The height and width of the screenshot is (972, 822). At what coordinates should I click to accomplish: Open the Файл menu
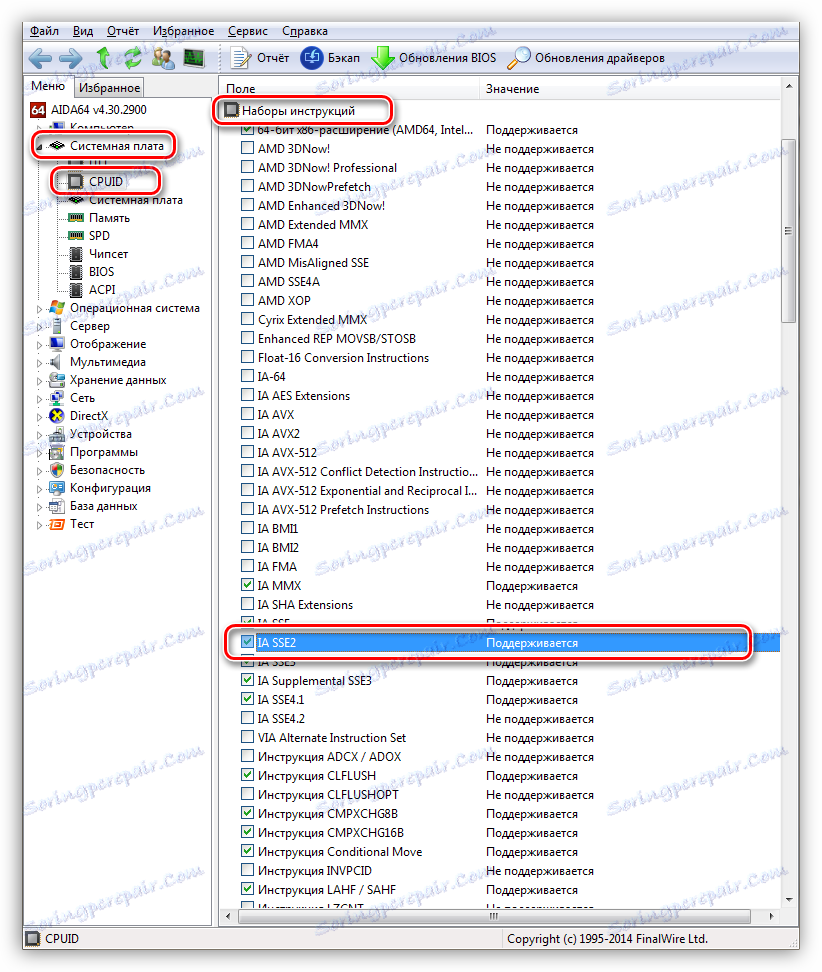point(45,31)
